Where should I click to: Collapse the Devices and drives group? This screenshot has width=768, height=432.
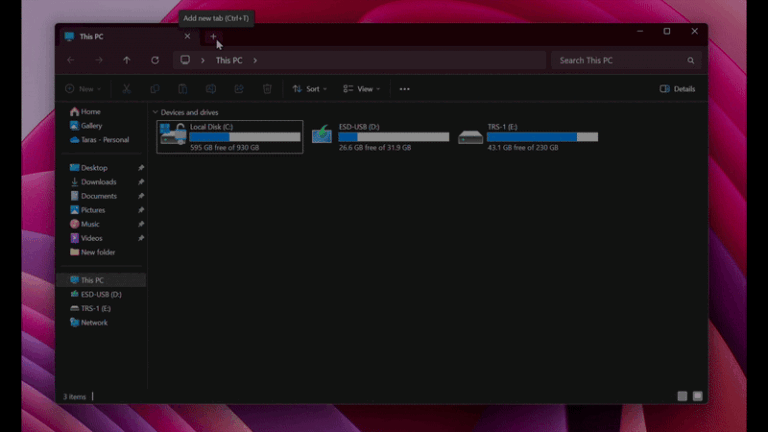coord(155,112)
